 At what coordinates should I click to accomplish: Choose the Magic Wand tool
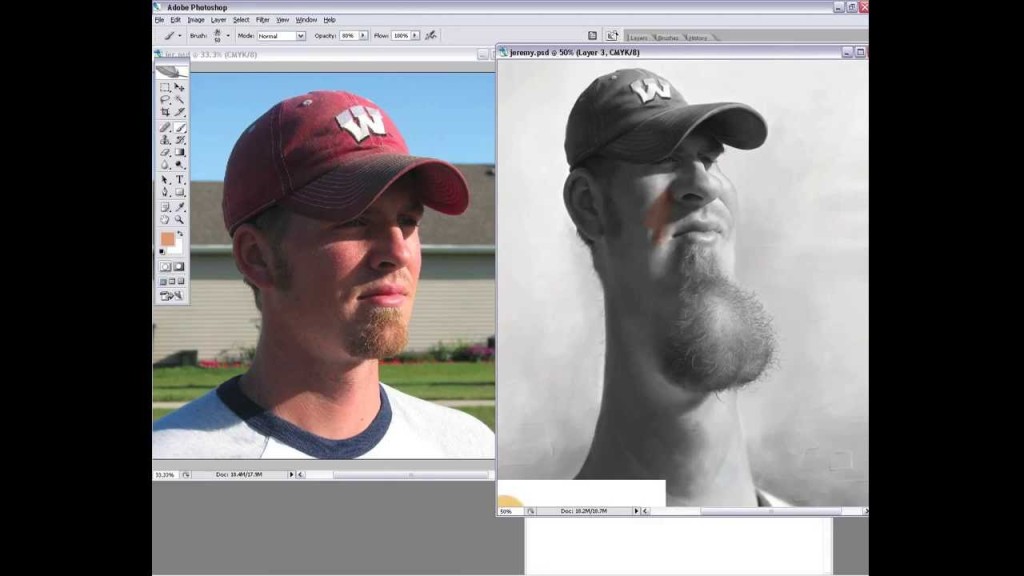tap(180, 100)
